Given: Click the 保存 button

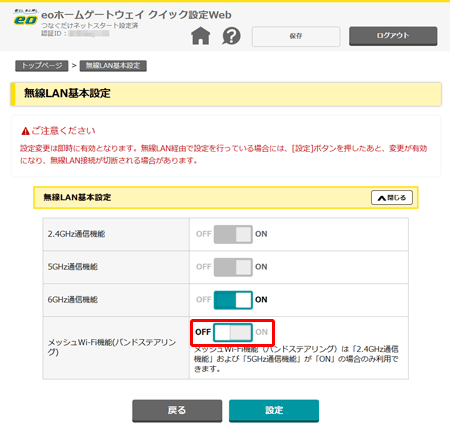Looking at the screenshot, I should pos(296,36).
